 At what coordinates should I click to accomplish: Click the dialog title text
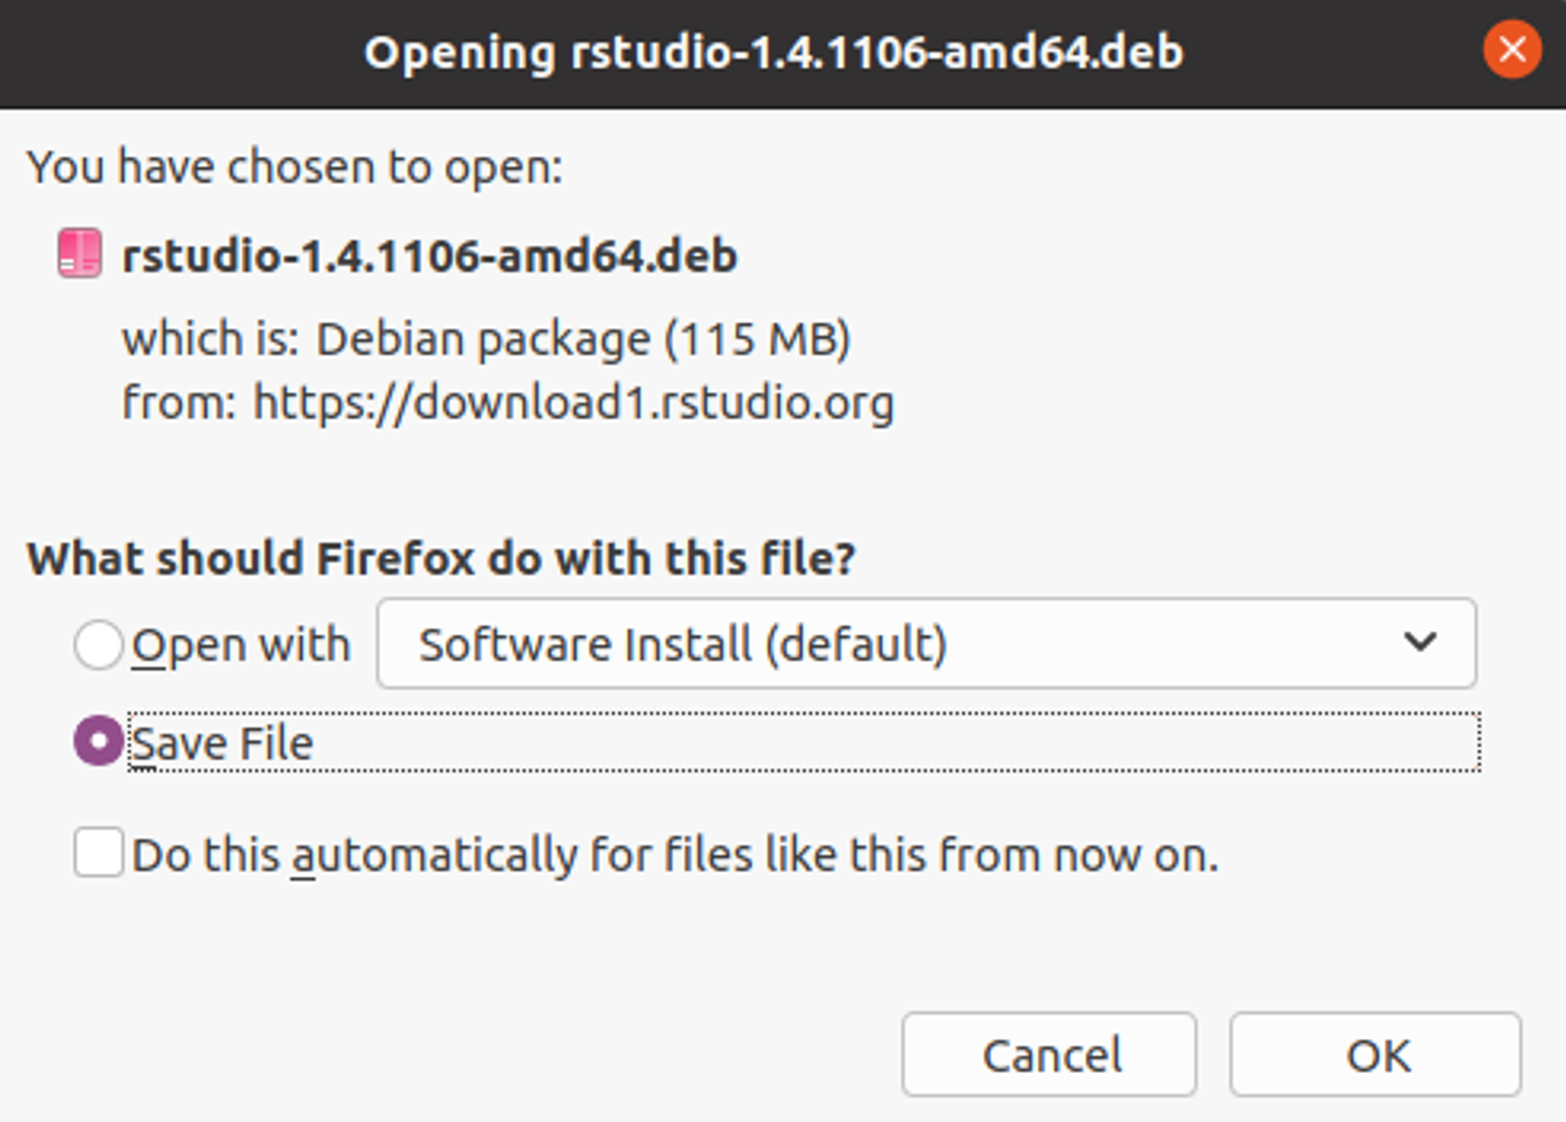pyautogui.click(x=774, y=55)
